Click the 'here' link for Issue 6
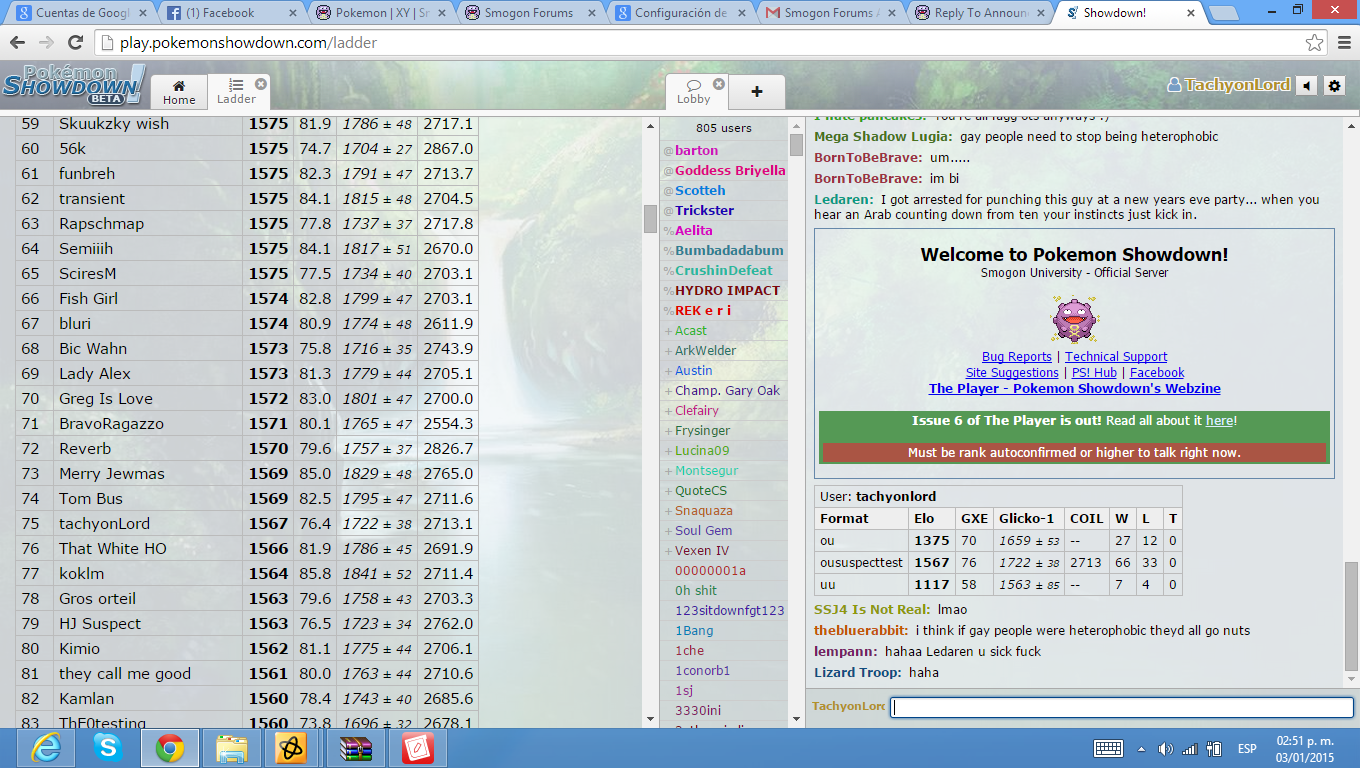The height and width of the screenshot is (768, 1360). click(1219, 421)
